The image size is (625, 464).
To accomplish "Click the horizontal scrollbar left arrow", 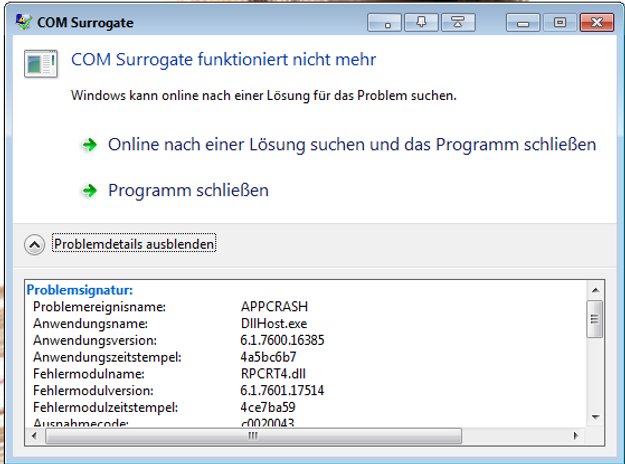I will [35, 436].
